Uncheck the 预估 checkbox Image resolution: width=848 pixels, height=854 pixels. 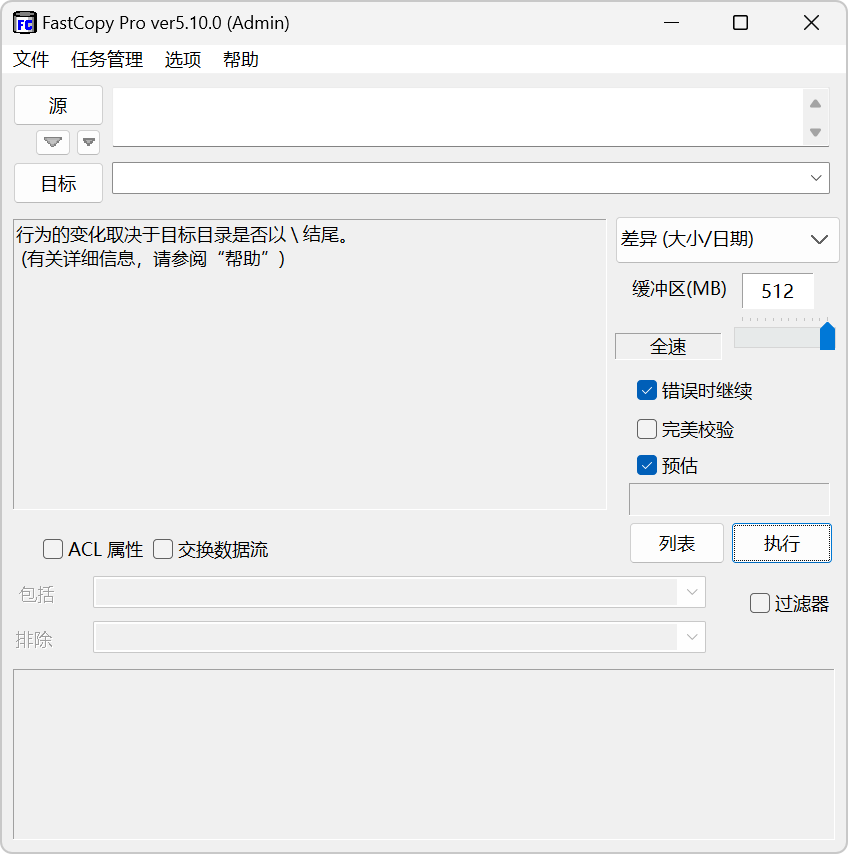[647, 465]
